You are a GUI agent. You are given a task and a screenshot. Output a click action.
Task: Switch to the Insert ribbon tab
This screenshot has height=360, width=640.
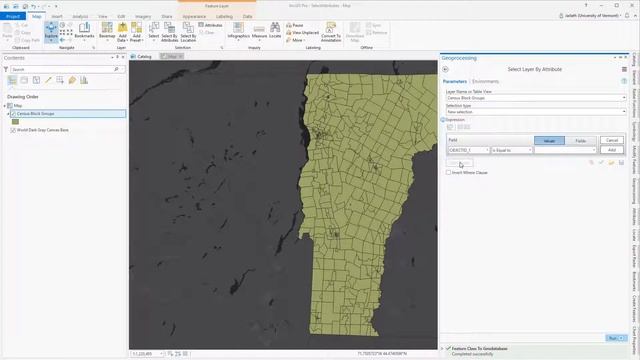[x=57, y=16]
